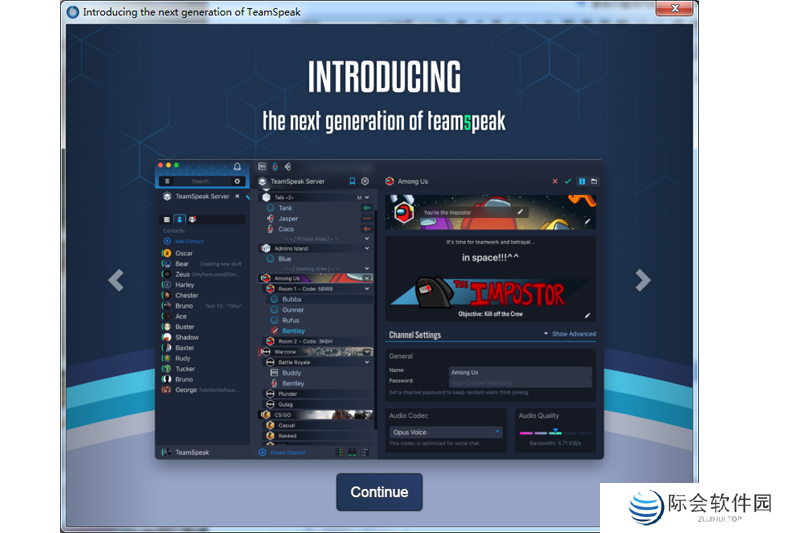Switch to the groups tab above Contacts
This screenshot has width=800, height=533.
pyautogui.click(x=192, y=219)
